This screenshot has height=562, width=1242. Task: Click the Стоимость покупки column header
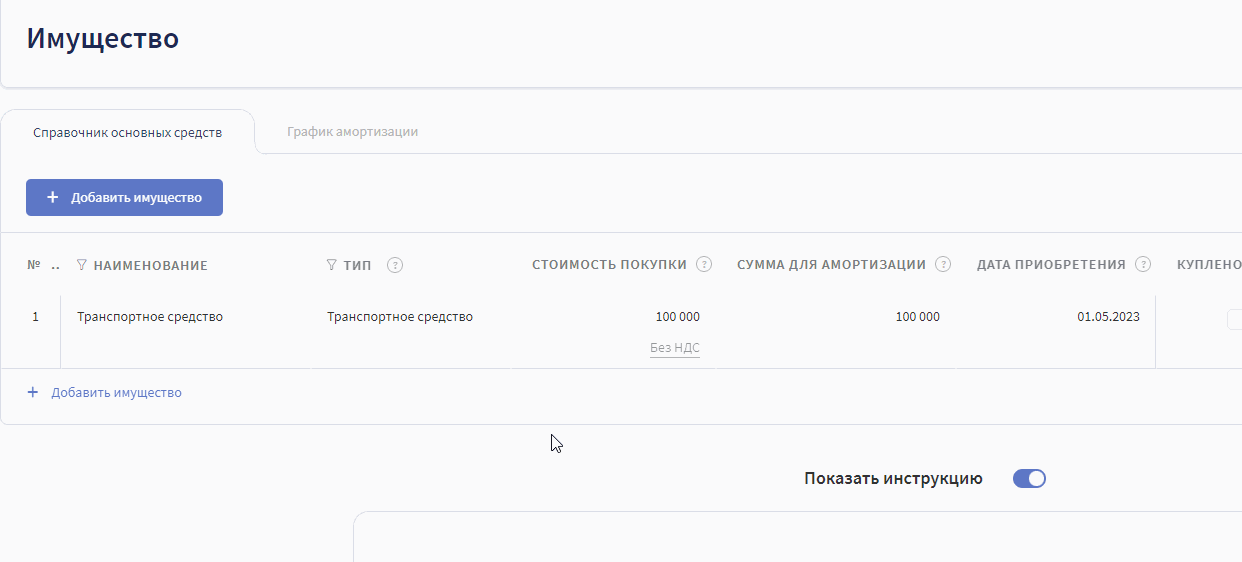click(610, 265)
